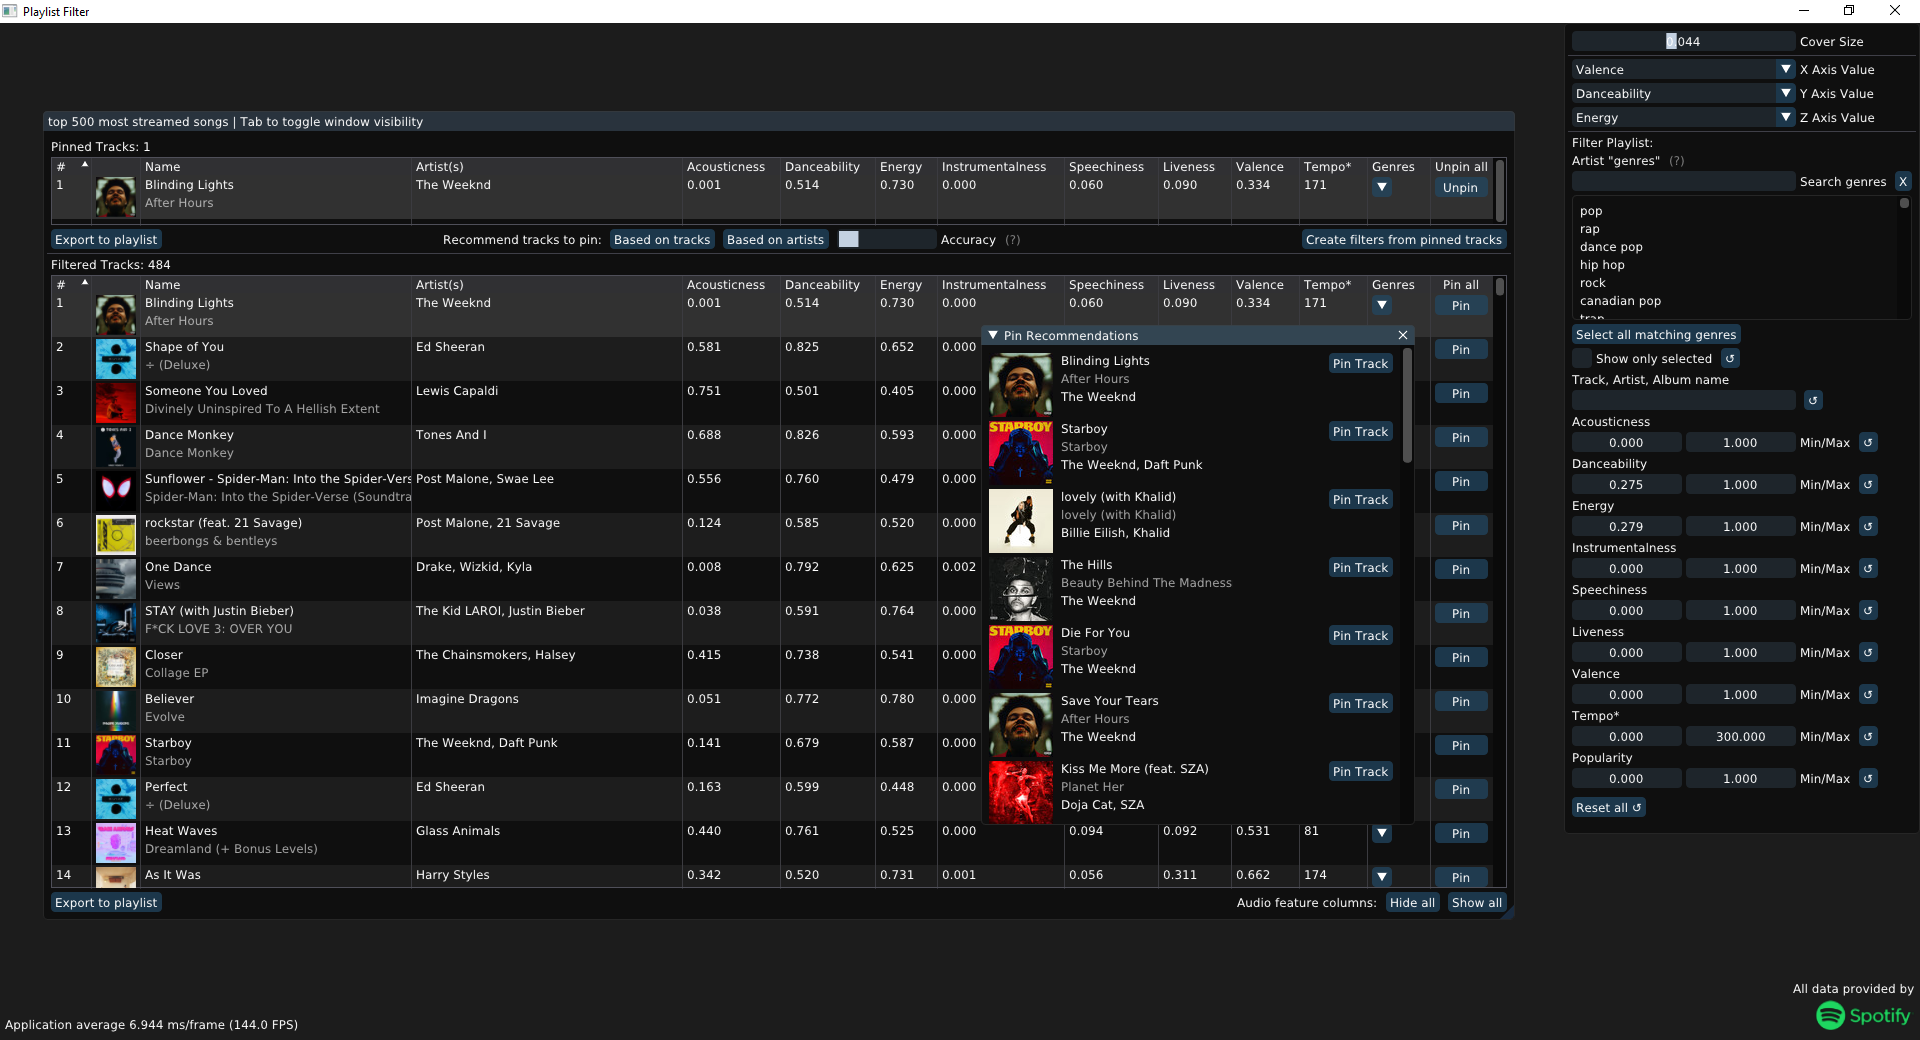Image resolution: width=1920 pixels, height=1040 pixels.
Task: Pin the Believer row
Action: click(1460, 701)
